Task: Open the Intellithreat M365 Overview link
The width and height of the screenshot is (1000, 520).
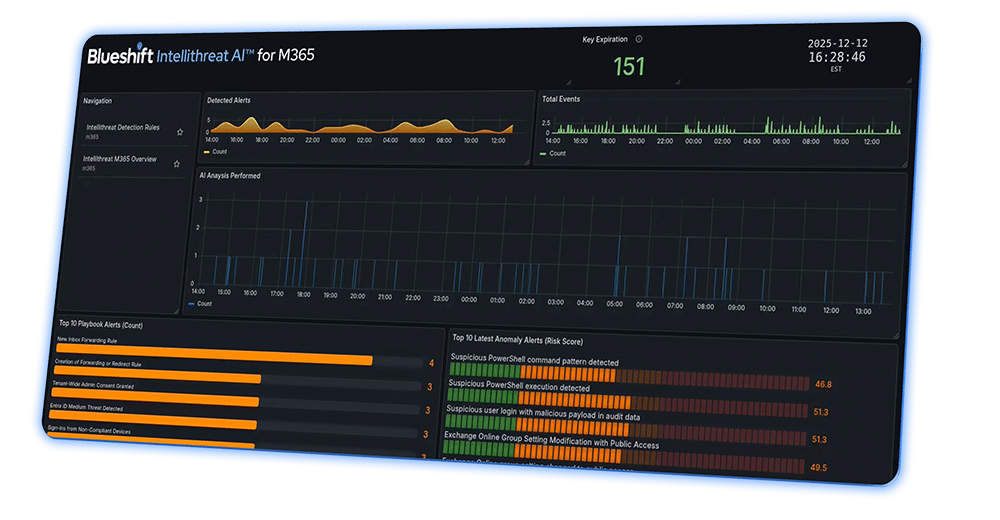Action: 119,159
